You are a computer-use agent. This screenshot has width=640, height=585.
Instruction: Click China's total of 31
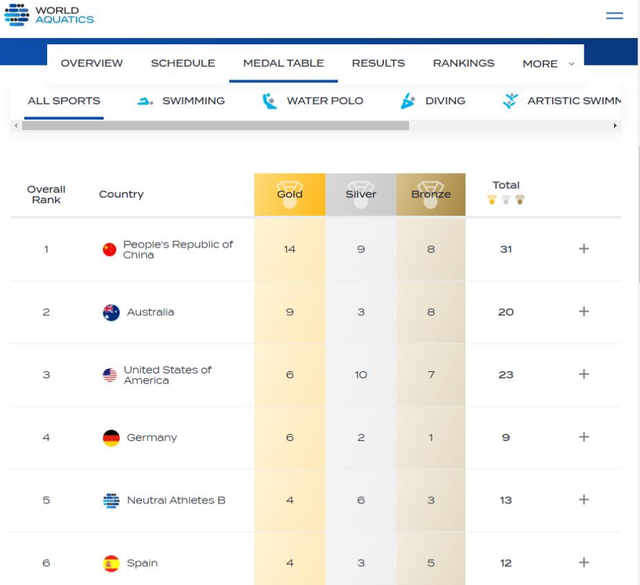point(506,249)
